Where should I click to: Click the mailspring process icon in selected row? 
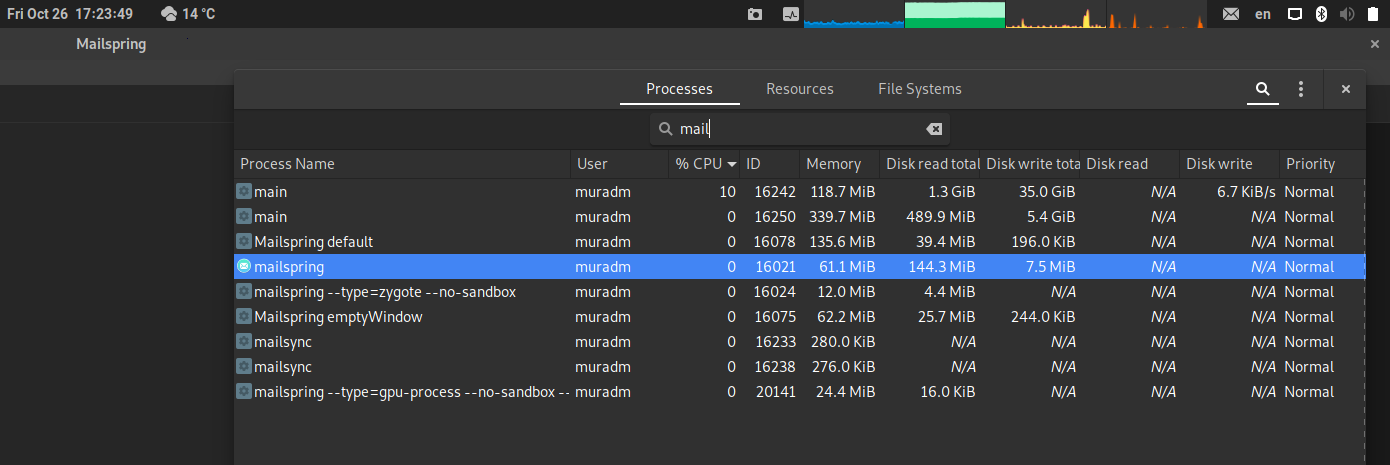[244, 266]
